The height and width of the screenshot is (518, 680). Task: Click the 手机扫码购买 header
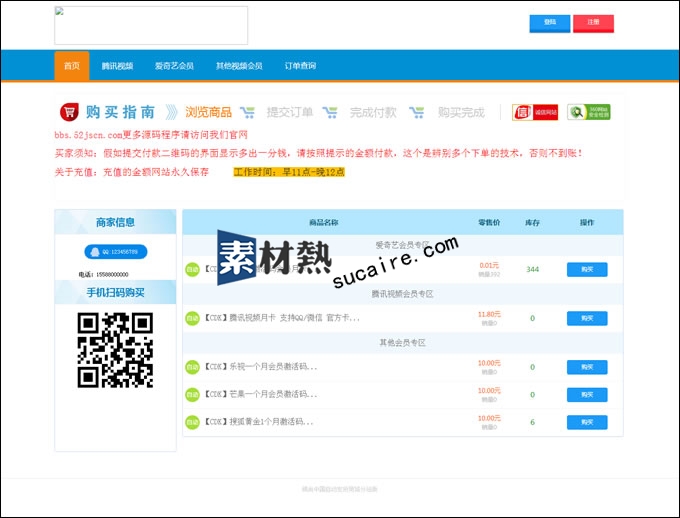(x=115, y=292)
